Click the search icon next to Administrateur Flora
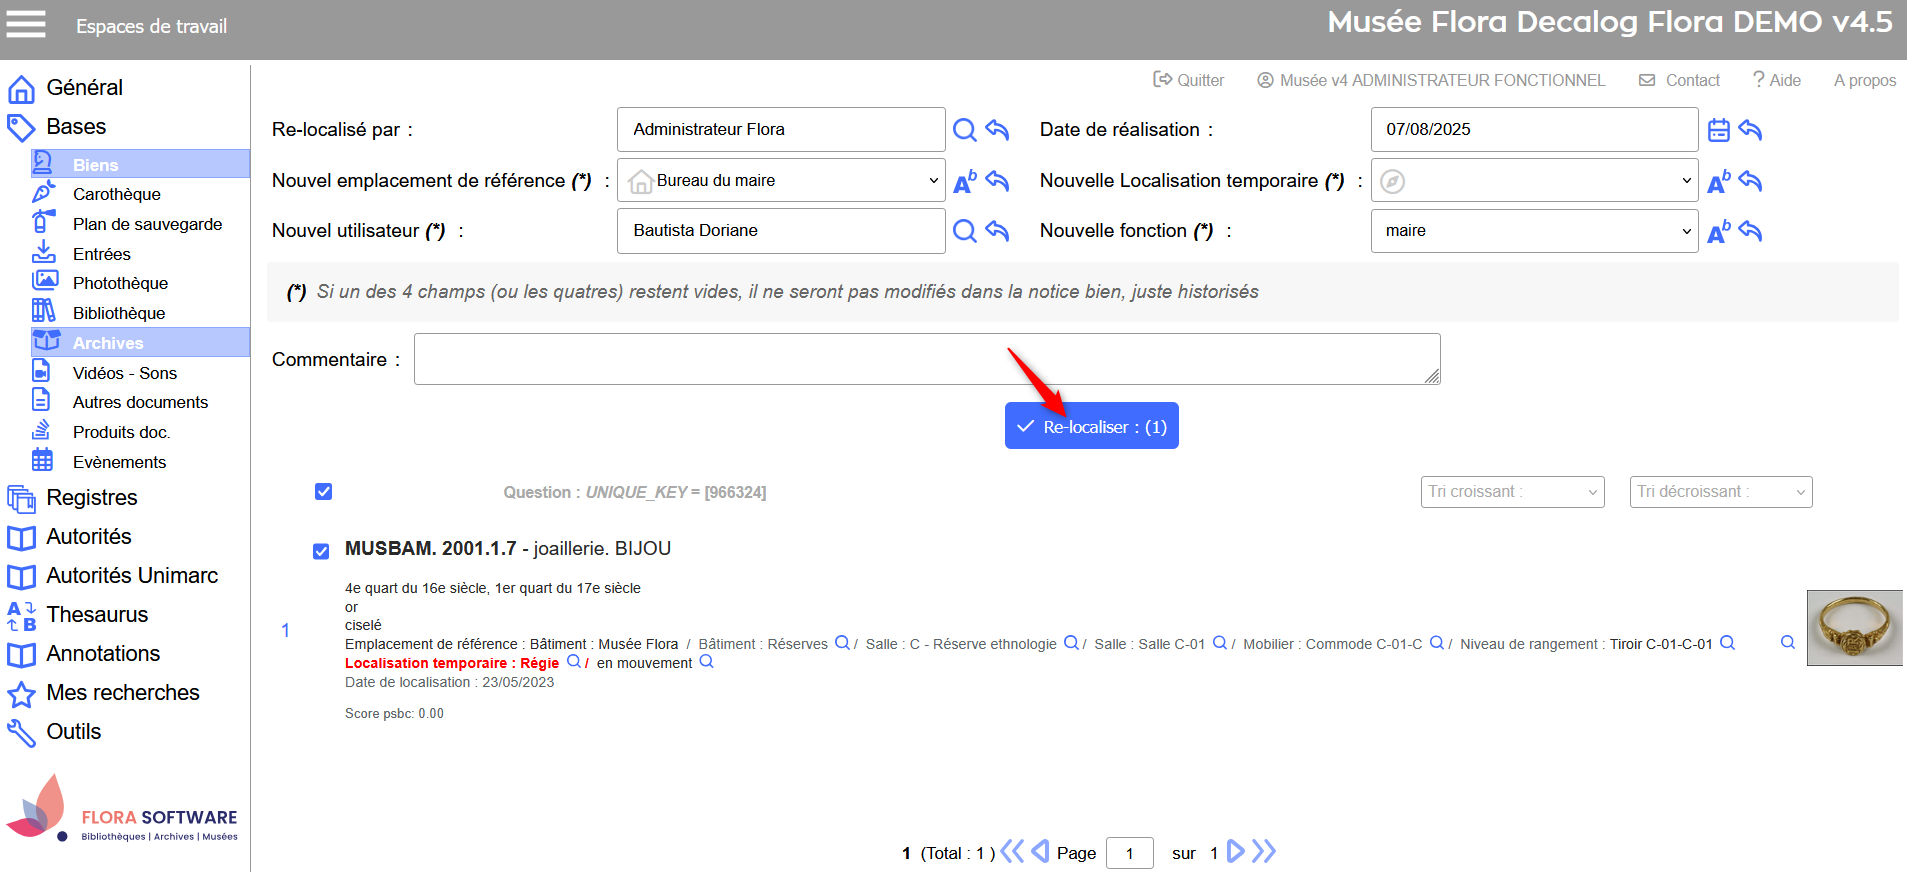 [964, 130]
